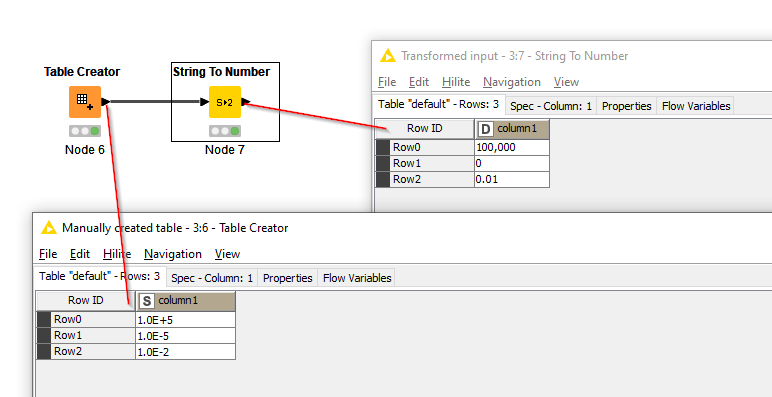Image resolution: width=772 pixels, height=397 pixels.
Task: Click the Table Creator node title label
Action: pos(82,72)
